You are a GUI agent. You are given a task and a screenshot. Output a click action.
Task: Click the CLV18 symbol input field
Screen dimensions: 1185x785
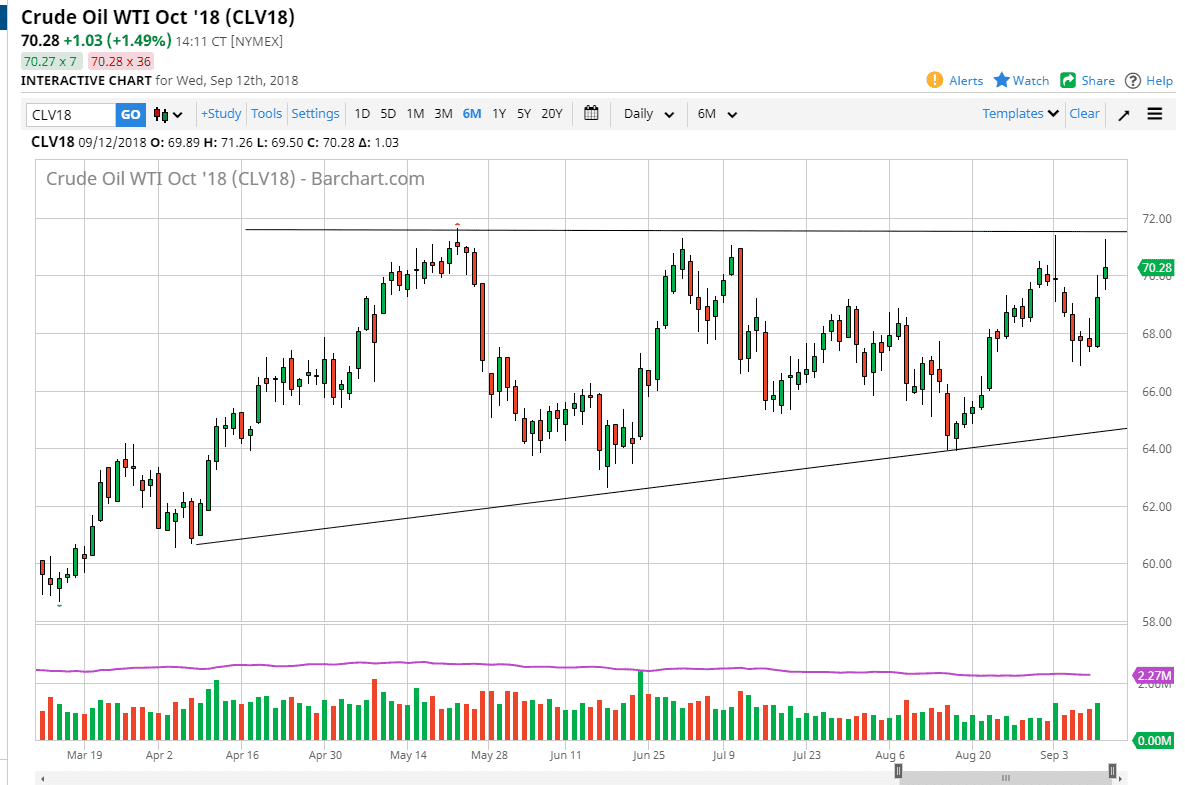(x=70, y=114)
